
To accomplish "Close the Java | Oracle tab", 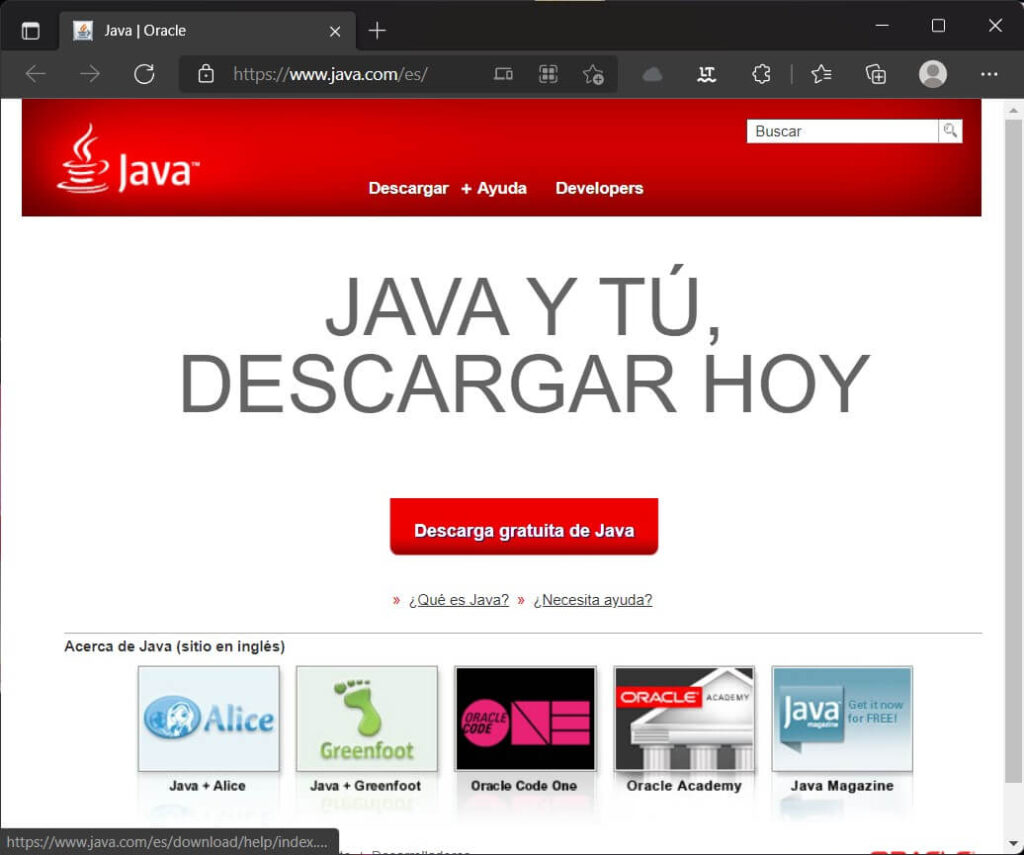I will coord(336,30).
